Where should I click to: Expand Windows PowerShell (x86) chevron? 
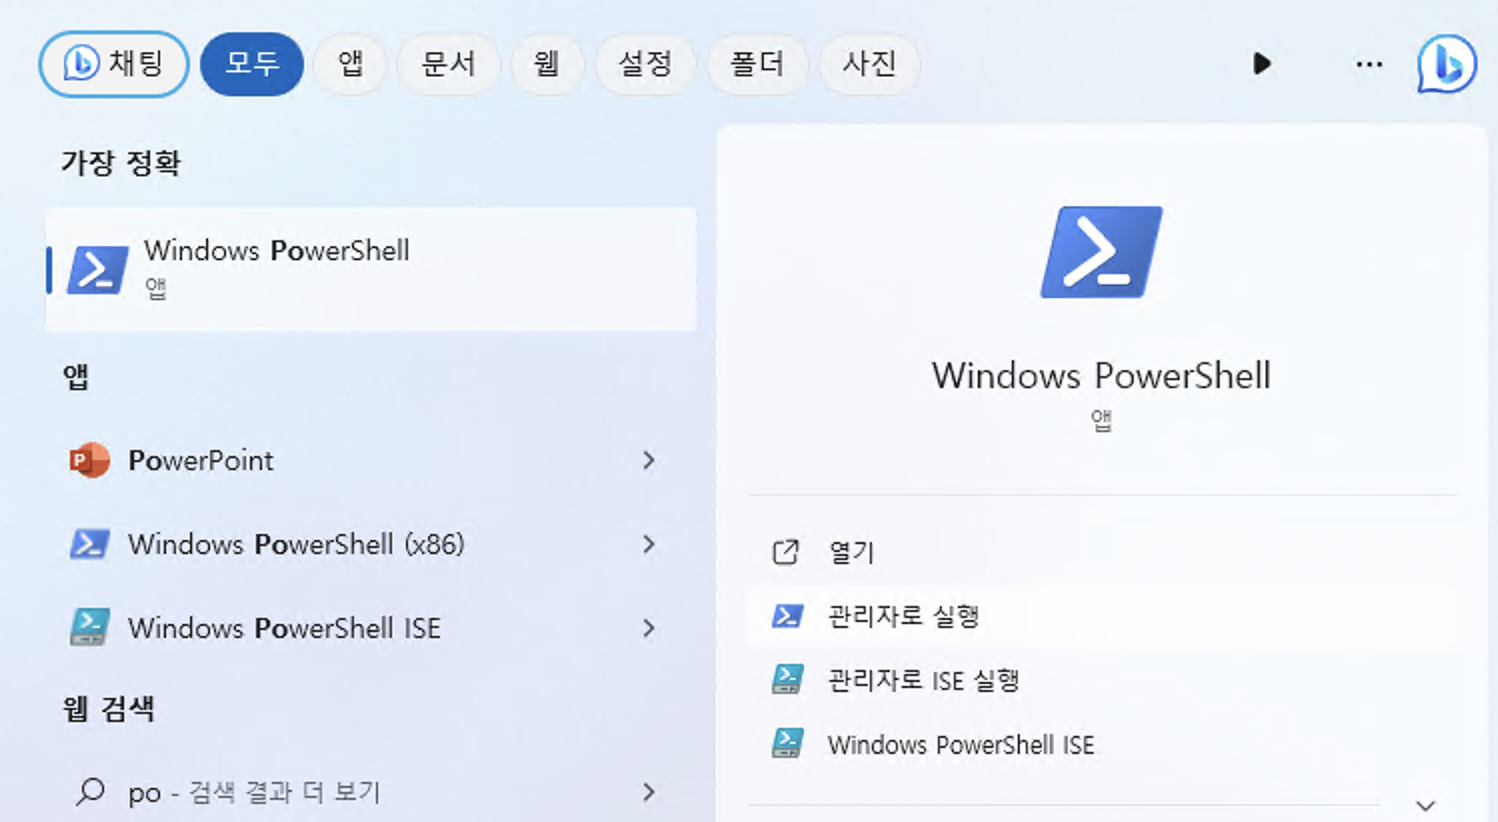point(649,544)
